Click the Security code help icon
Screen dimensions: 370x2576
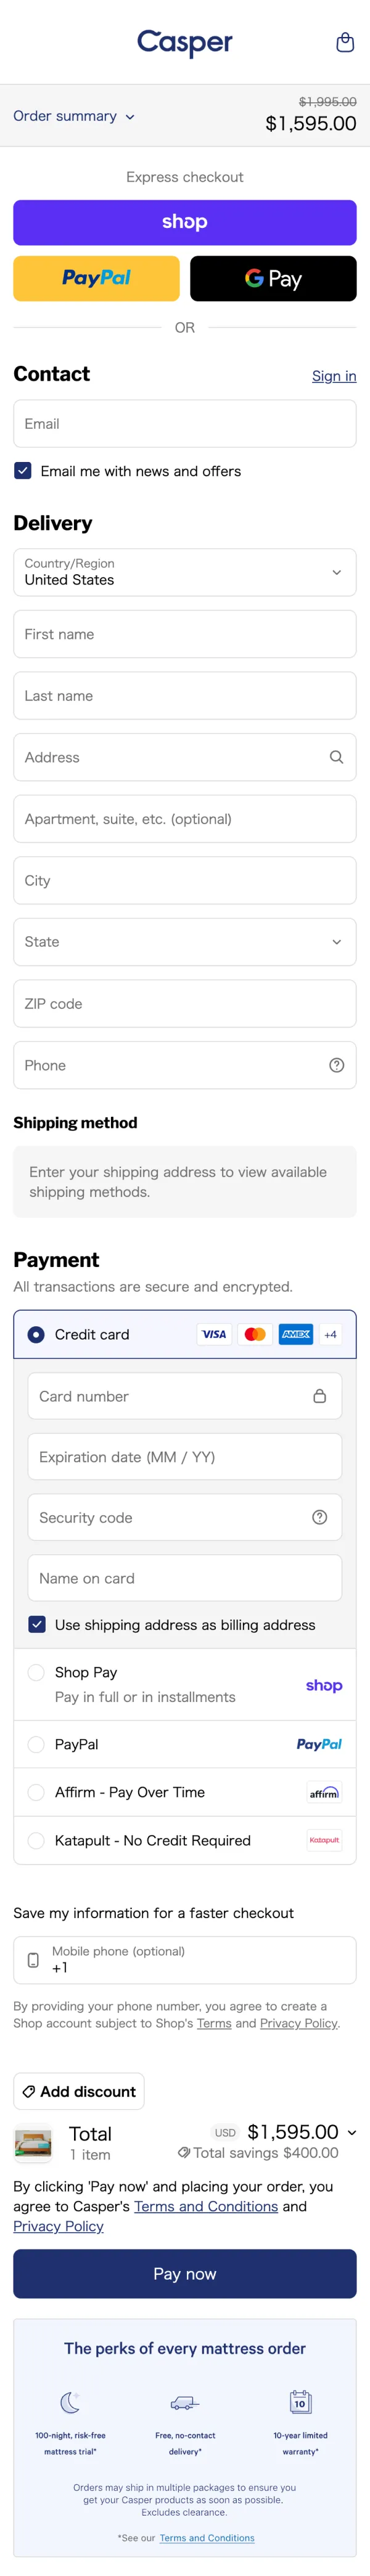[x=319, y=1517]
